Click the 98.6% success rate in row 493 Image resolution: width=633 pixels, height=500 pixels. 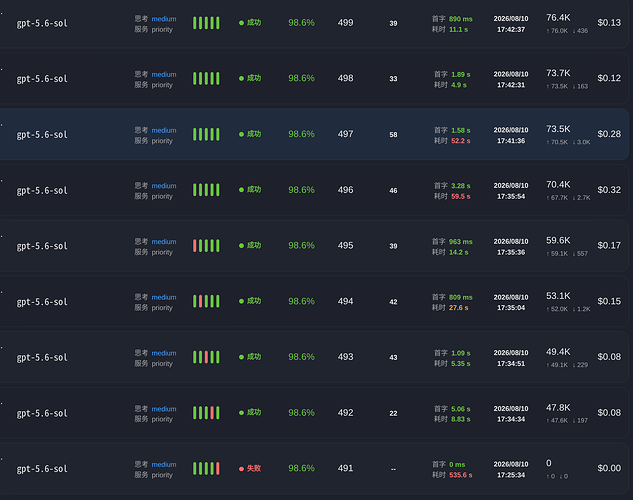302,357
